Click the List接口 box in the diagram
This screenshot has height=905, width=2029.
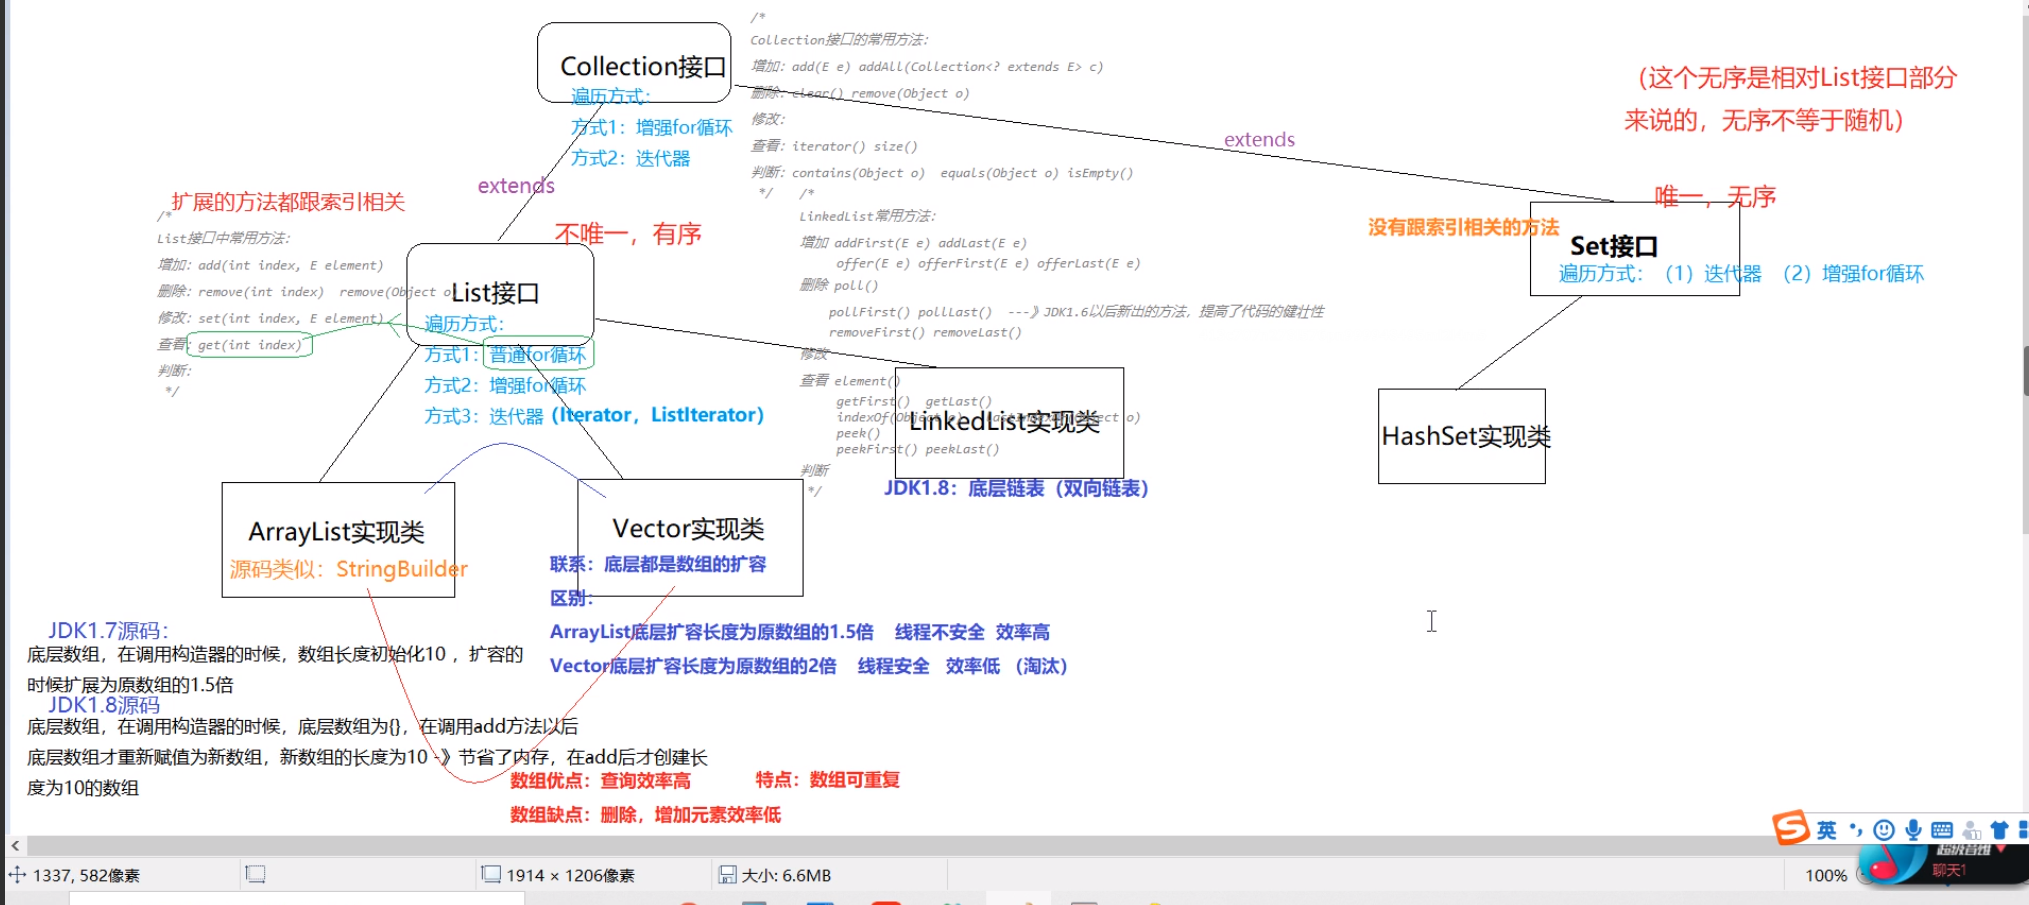click(x=500, y=293)
